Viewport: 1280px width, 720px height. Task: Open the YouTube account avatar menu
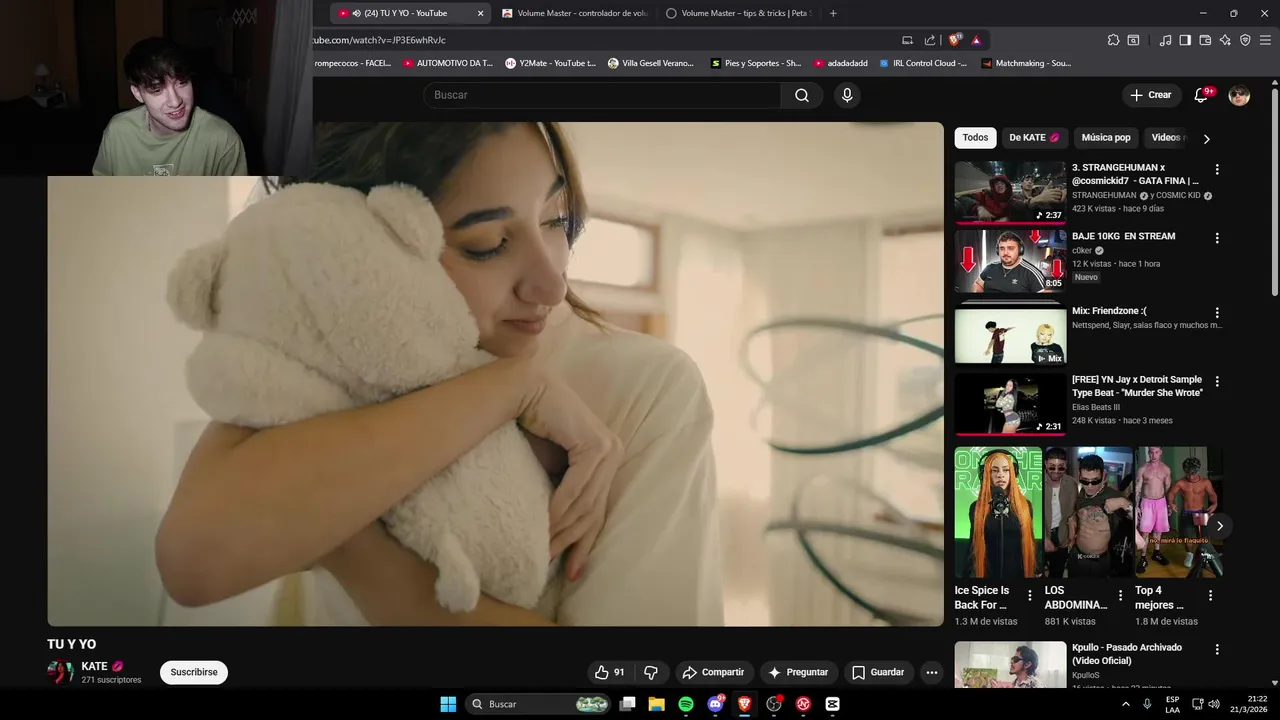point(1239,95)
